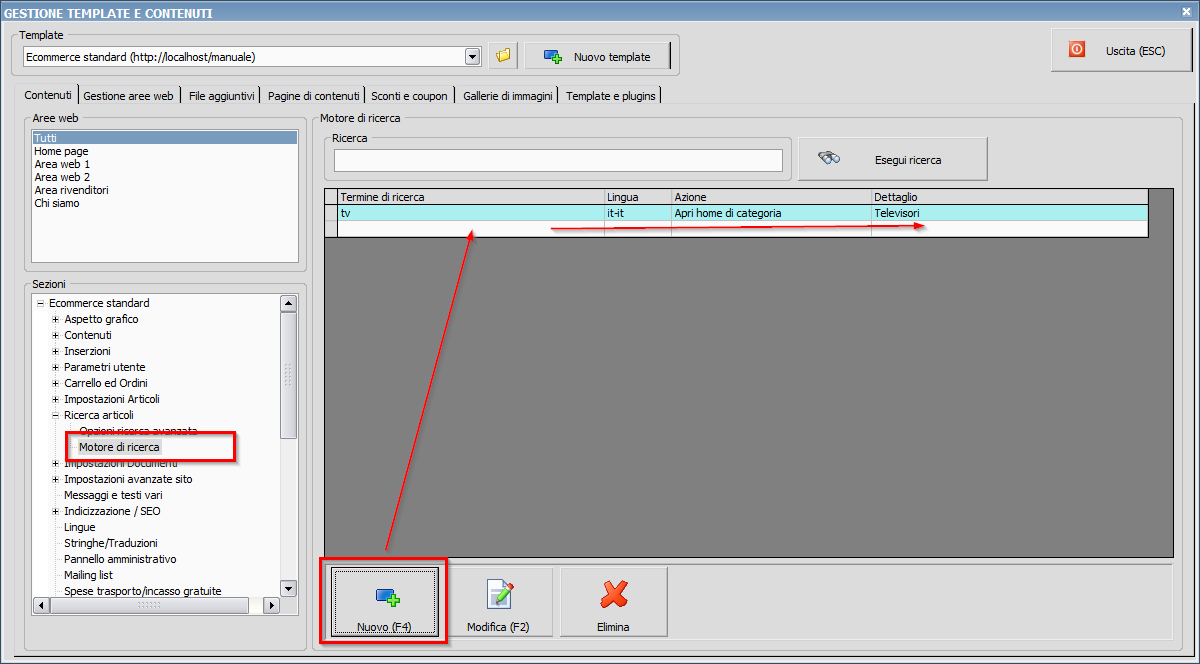
Task: Select Motore di ricerca tree item
Action: pos(120,447)
